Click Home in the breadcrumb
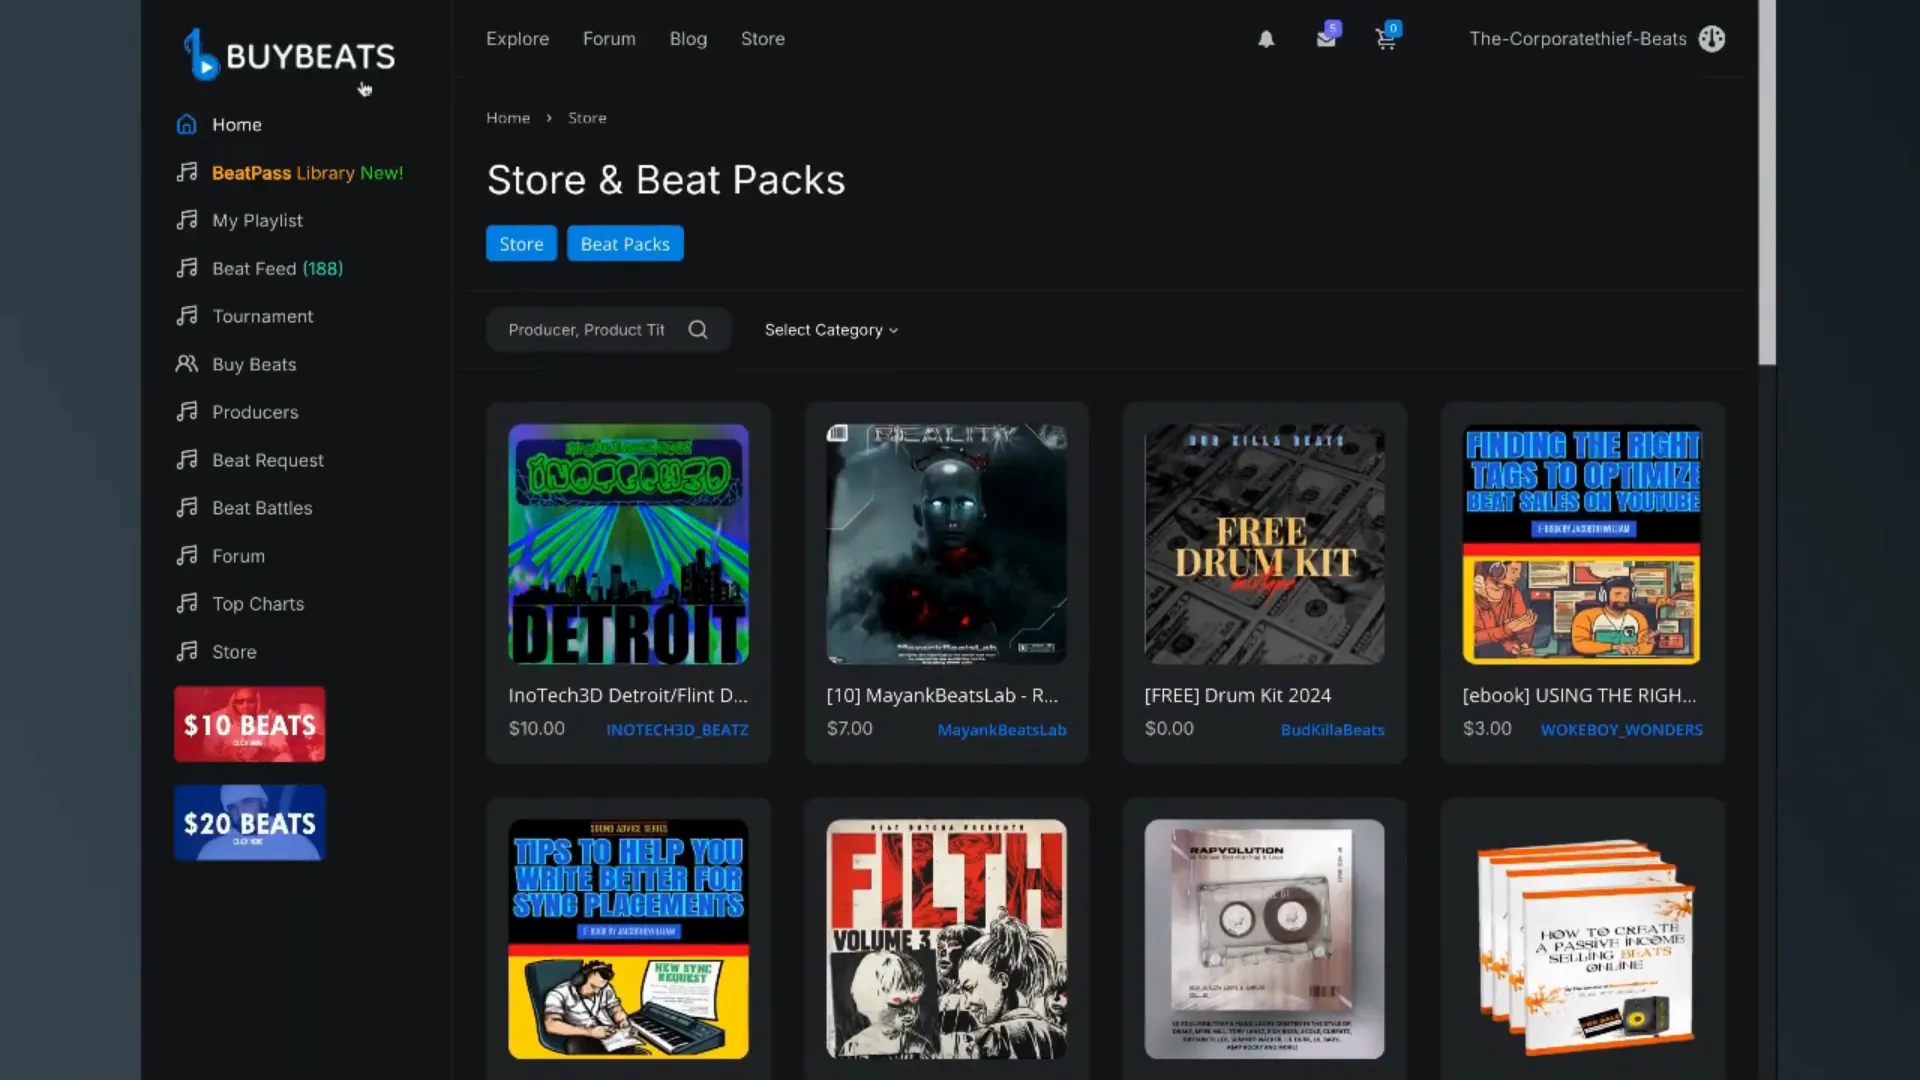This screenshot has height=1080, width=1920. point(508,118)
